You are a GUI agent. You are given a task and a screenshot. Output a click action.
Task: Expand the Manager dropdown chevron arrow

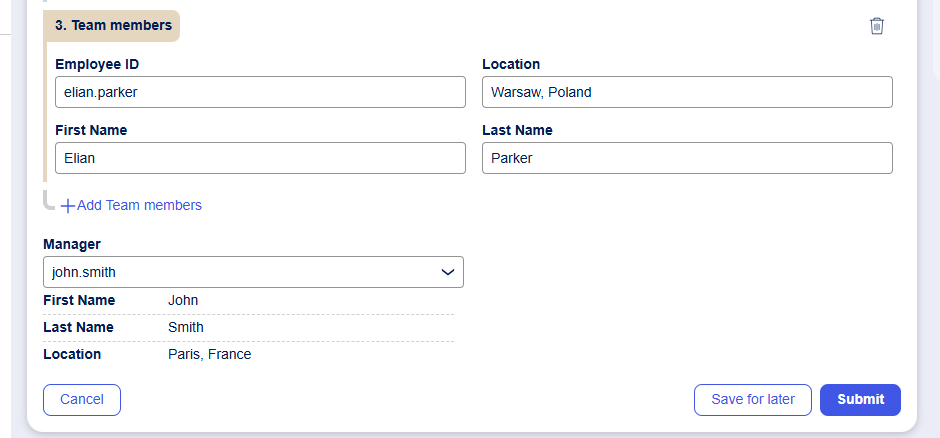(x=448, y=272)
